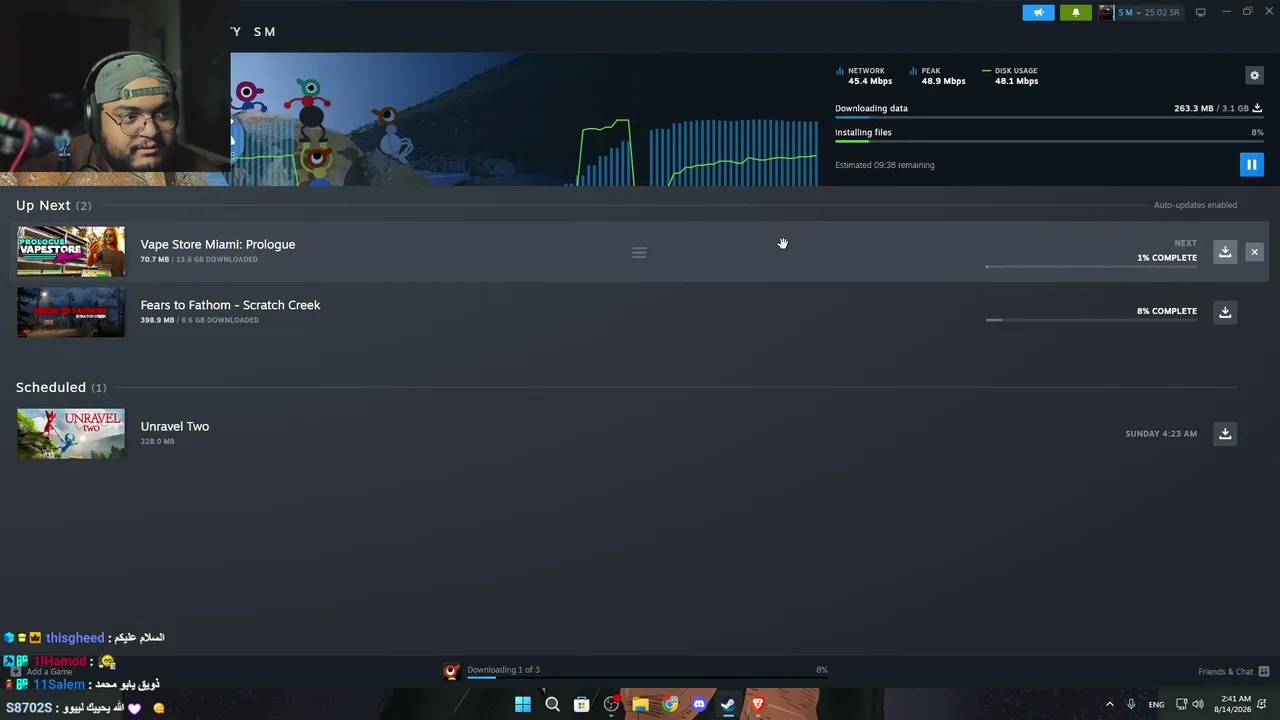1280x720 pixels.
Task: Click the game icon in bottom download bar
Action: point(451,672)
